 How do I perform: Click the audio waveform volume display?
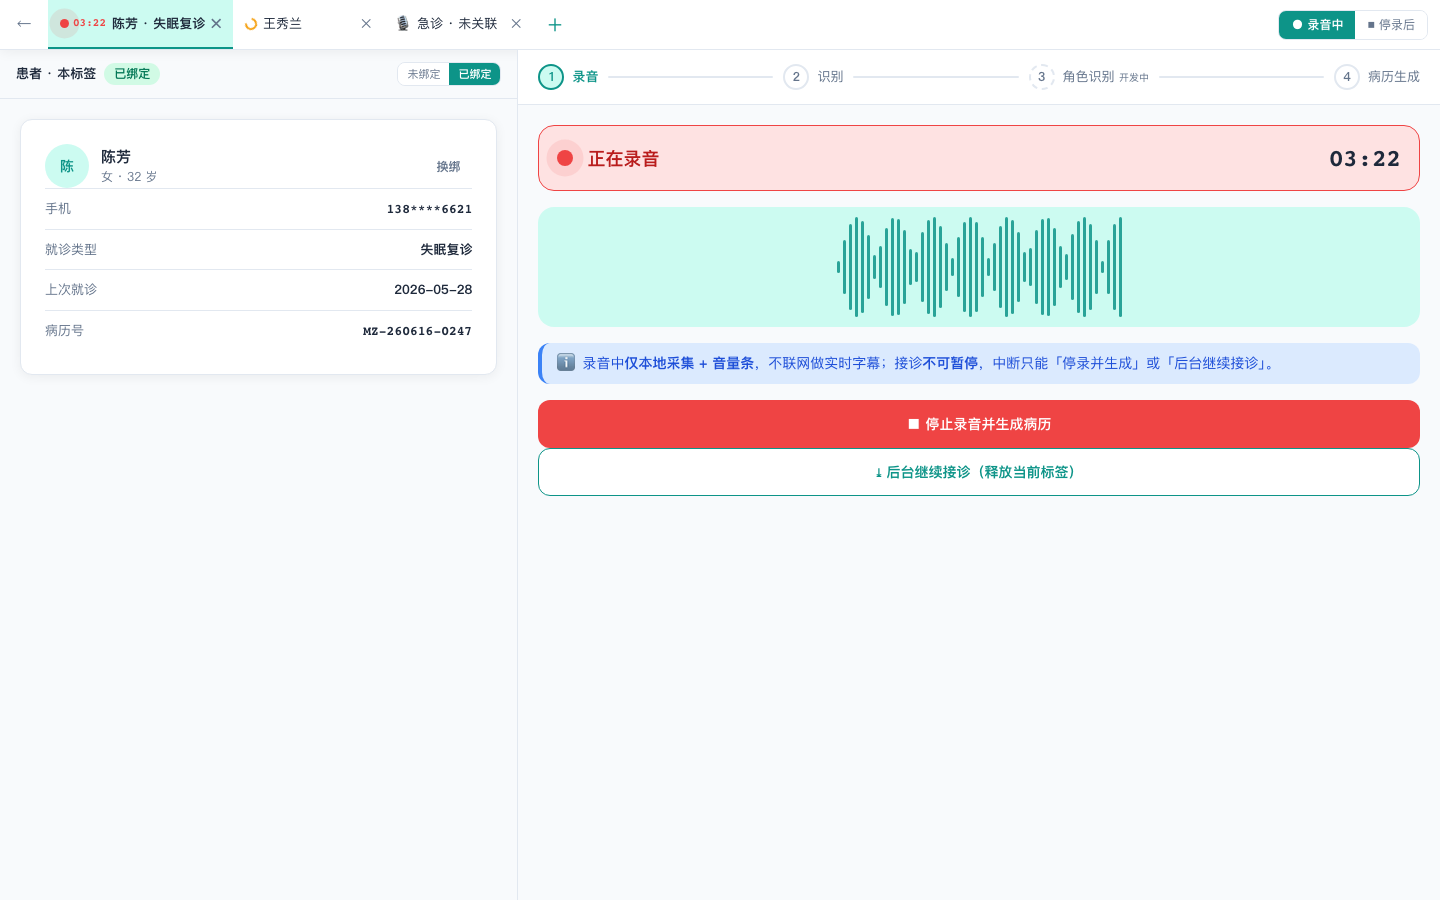(x=979, y=267)
